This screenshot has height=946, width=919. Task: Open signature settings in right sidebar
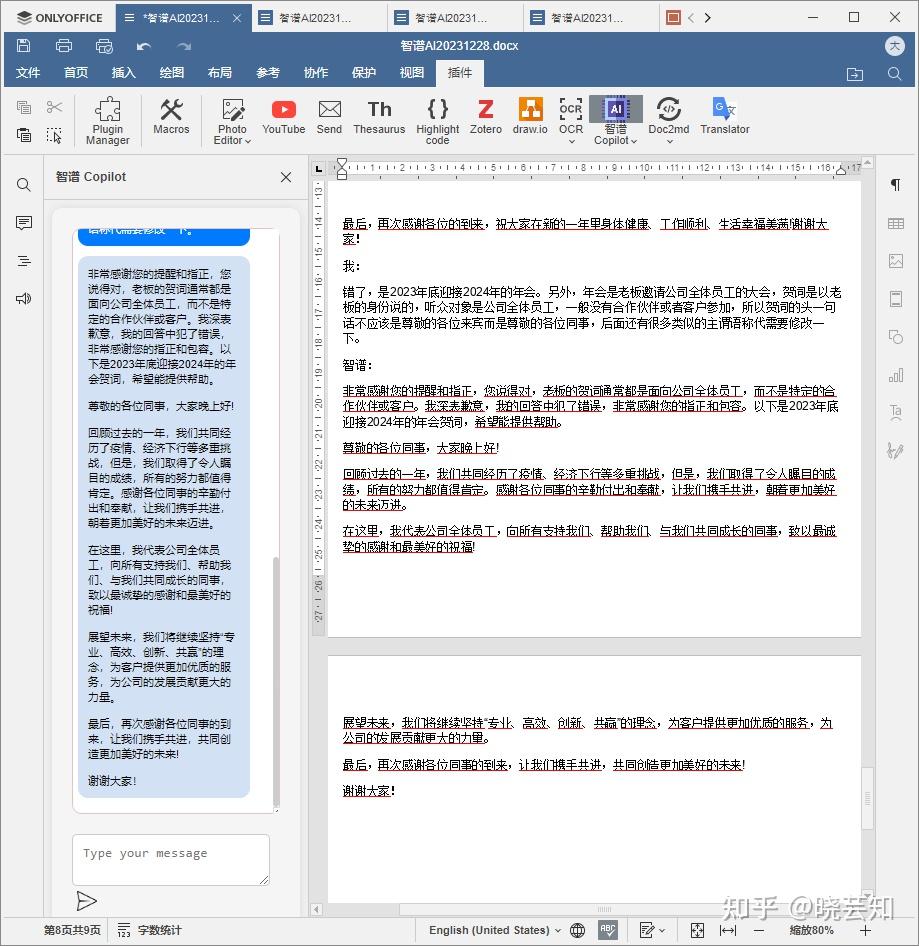point(896,451)
